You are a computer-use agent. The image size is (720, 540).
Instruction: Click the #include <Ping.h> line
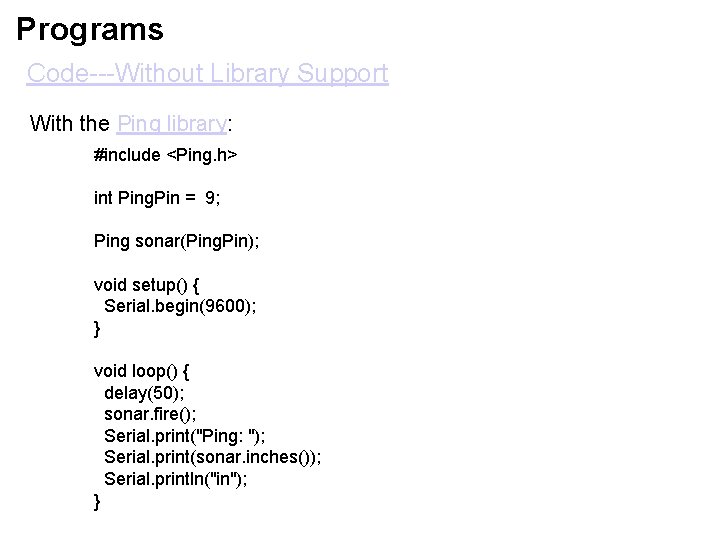click(x=165, y=155)
